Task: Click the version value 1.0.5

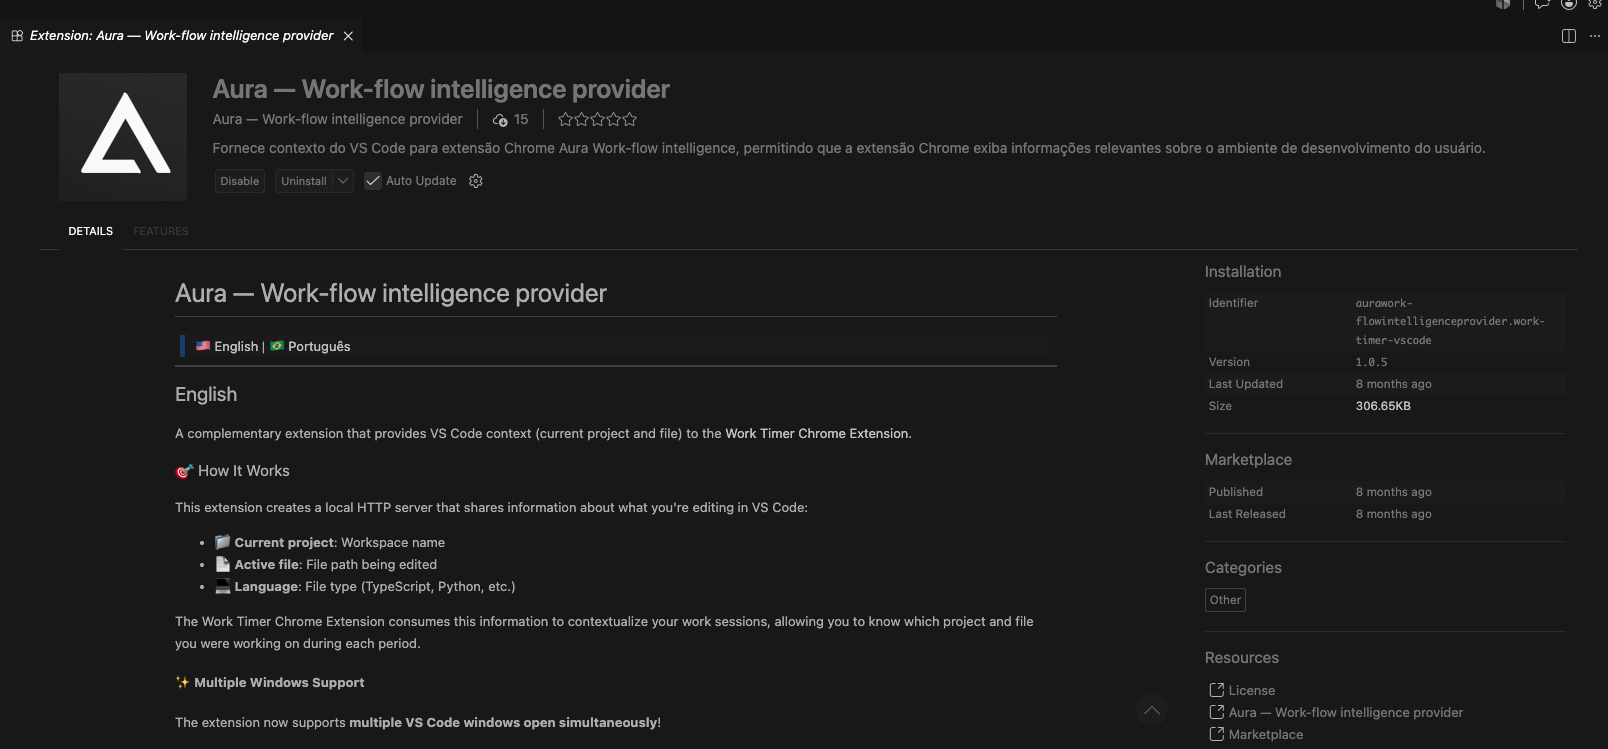Action: coord(1371,362)
